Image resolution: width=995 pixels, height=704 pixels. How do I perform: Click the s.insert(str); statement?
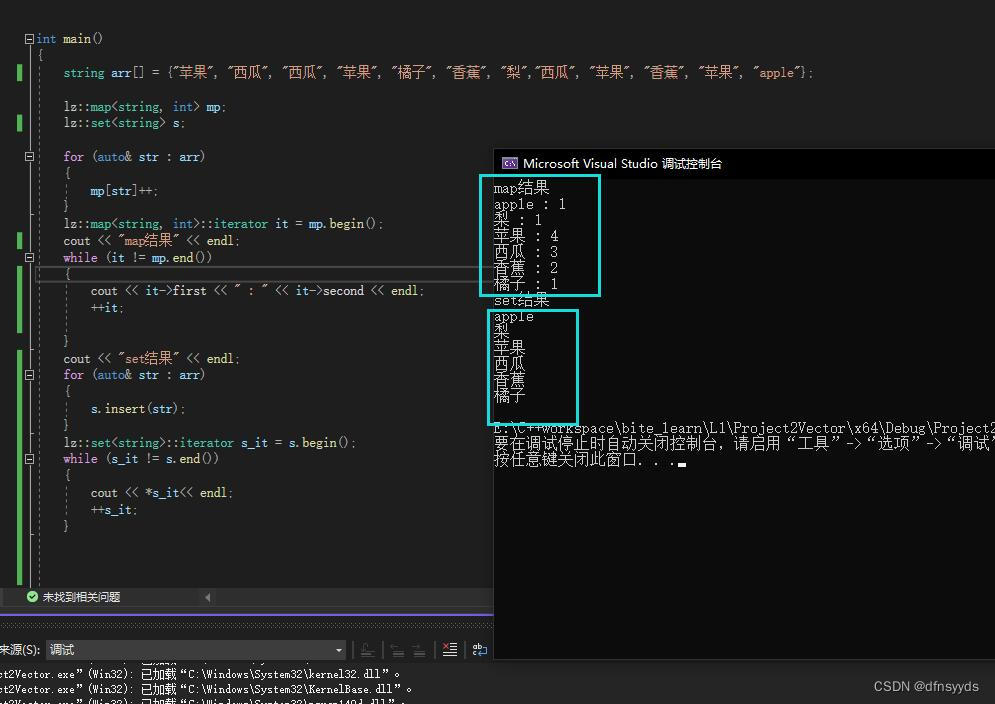tap(138, 409)
